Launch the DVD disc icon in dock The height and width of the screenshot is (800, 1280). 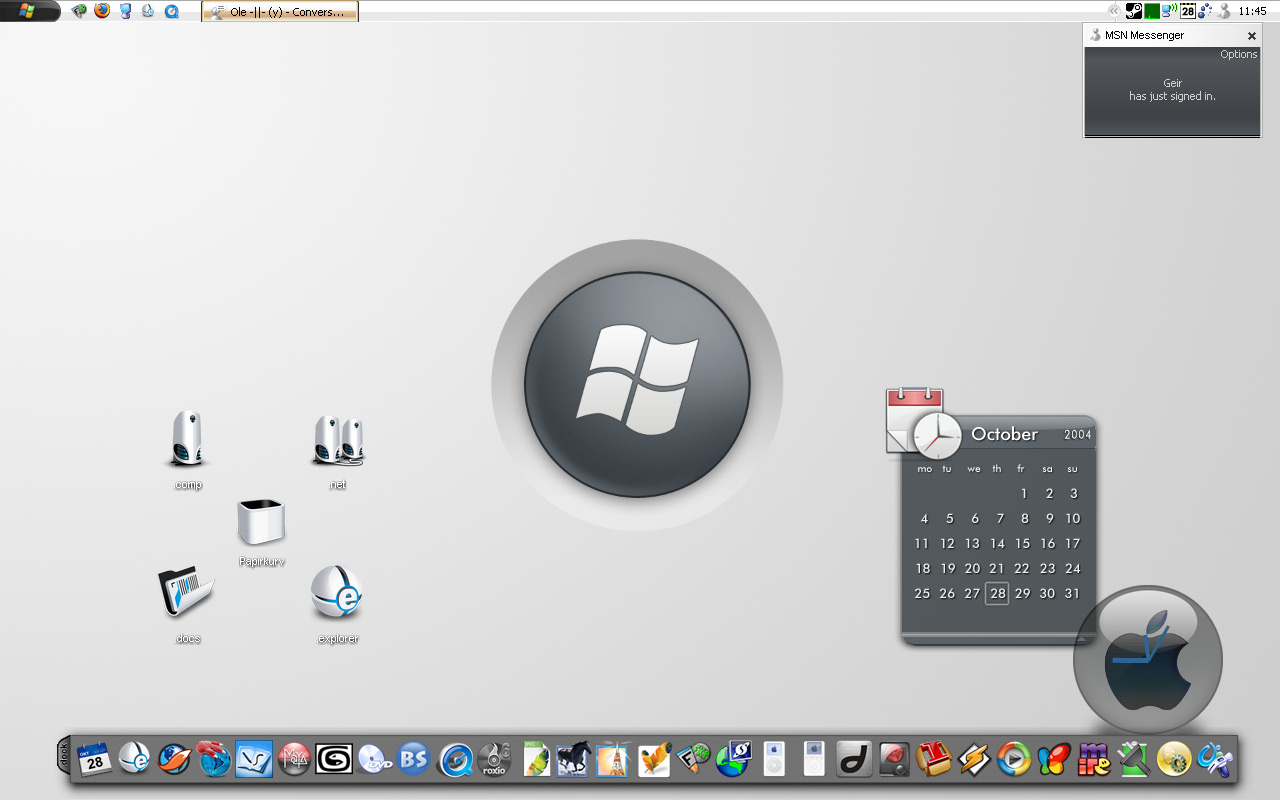click(x=374, y=760)
